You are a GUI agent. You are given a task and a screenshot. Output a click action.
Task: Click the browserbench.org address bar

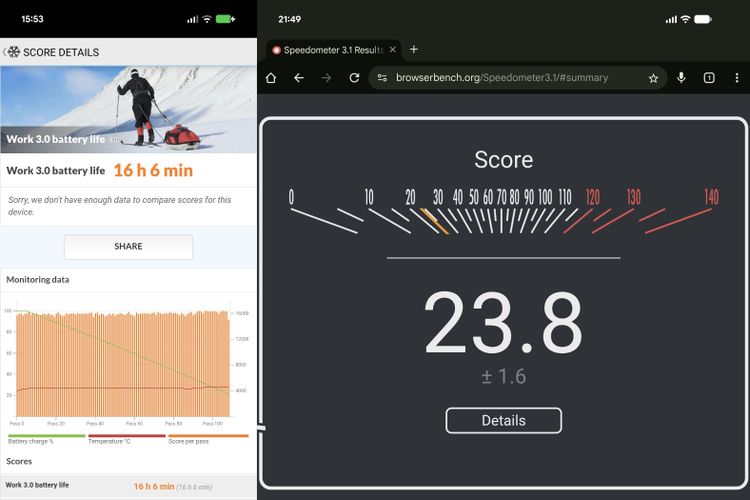[x=510, y=78]
